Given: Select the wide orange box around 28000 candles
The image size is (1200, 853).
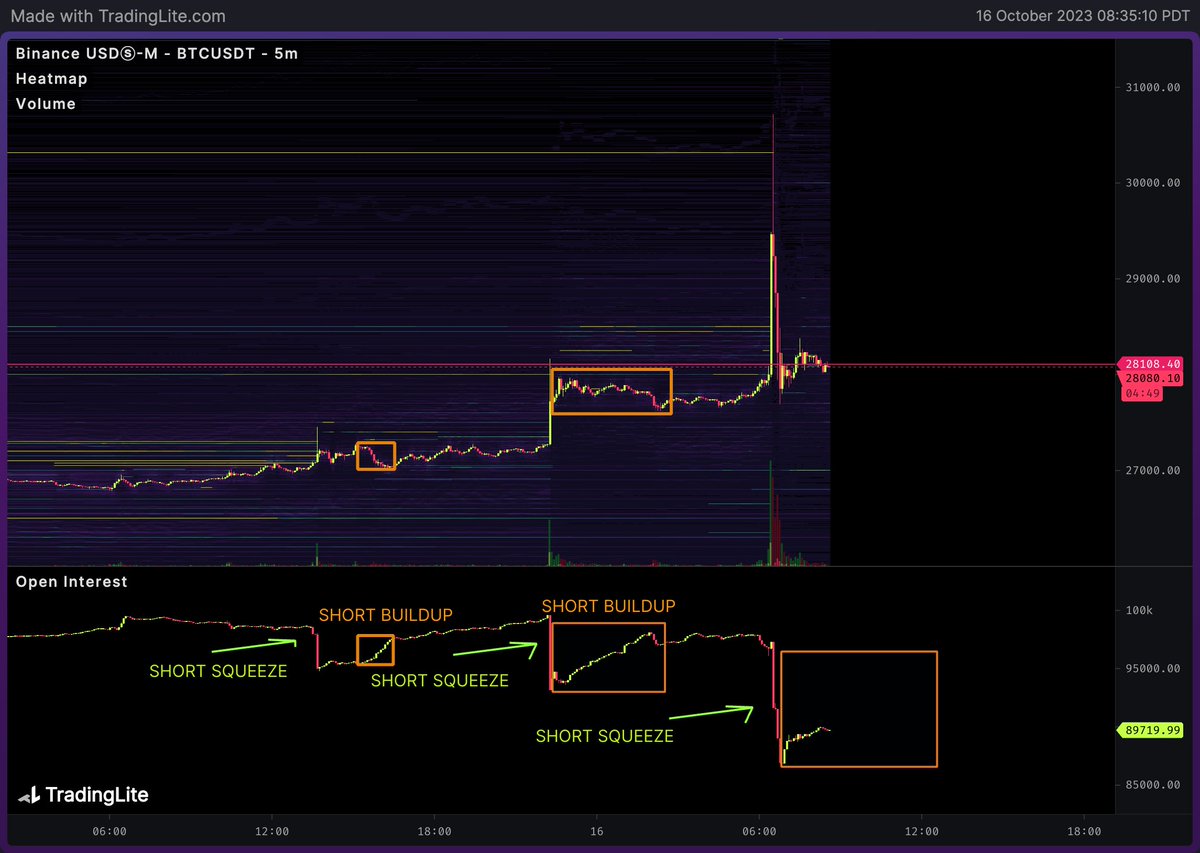Looking at the screenshot, I should pyautogui.click(x=611, y=371).
